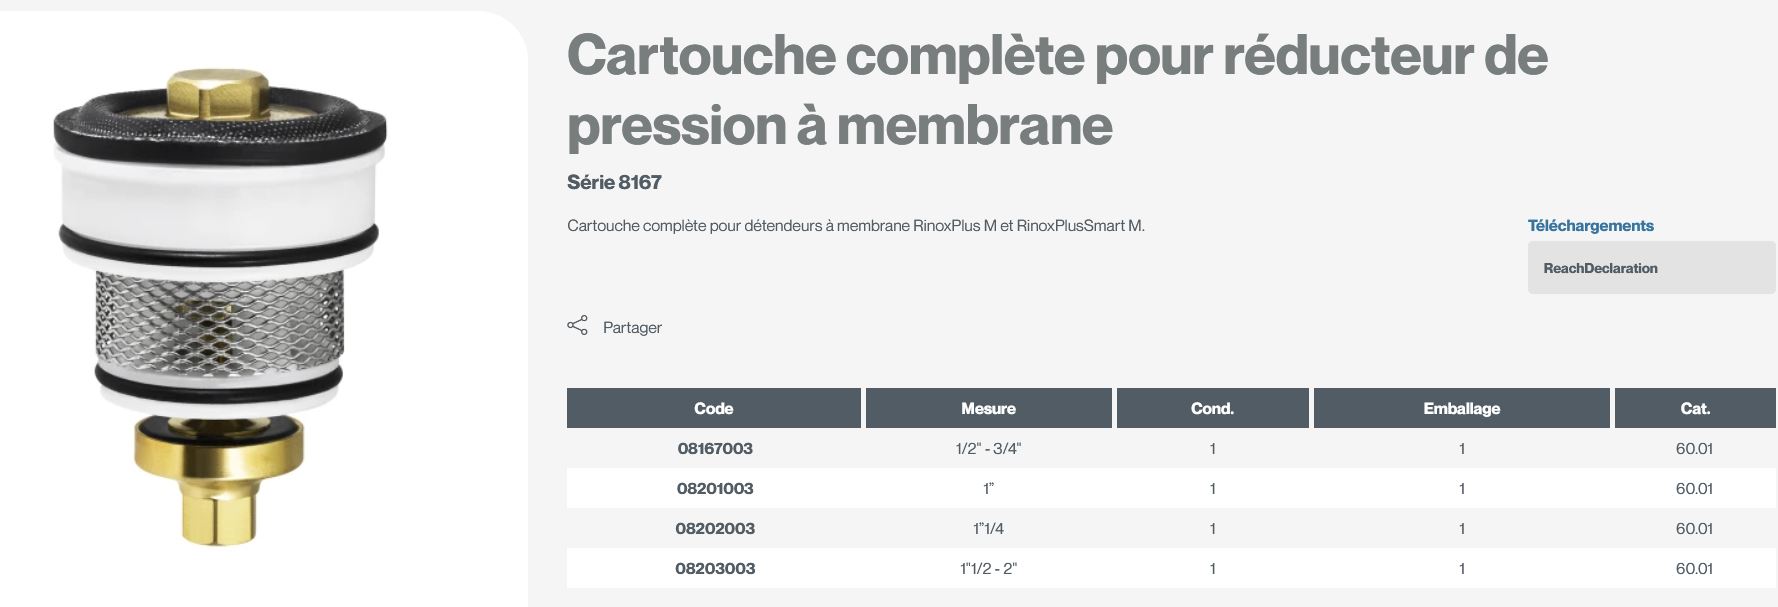This screenshot has height=607, width=1778.
Task: Click the Téléchargements heading
Action: 1590,226
